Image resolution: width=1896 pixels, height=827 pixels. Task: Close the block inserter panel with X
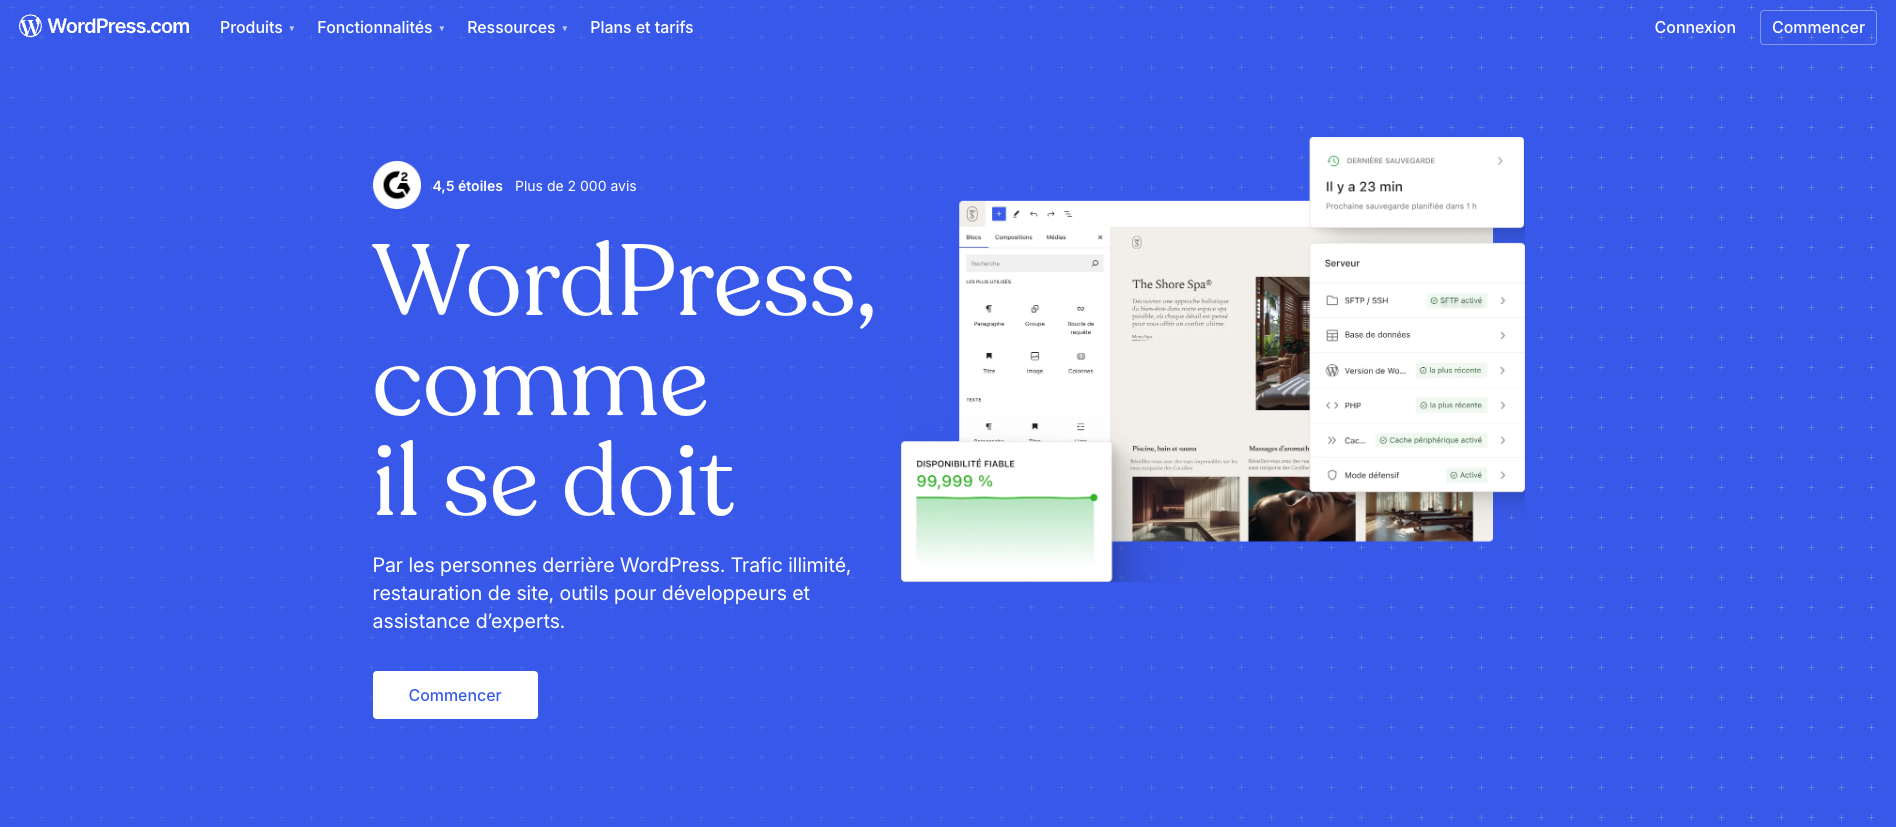[x=1100, y=237]
